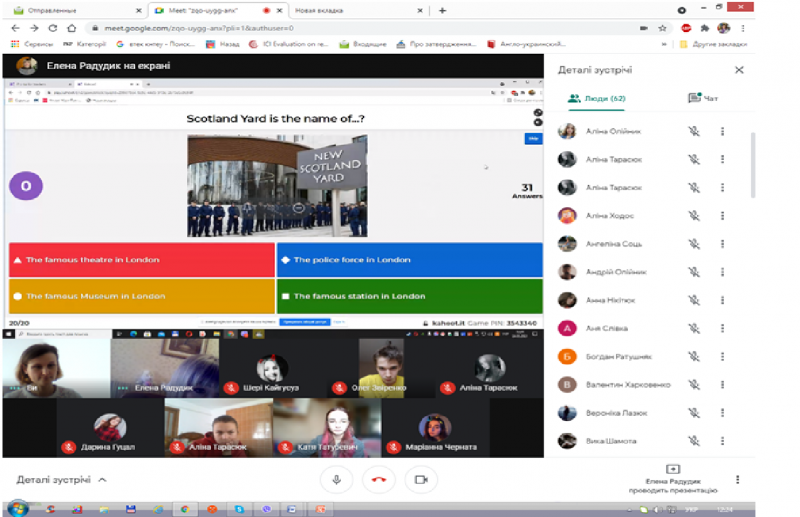Mute Аліна Олійник in the people list
800x517 pixels.
coord(694,131)
